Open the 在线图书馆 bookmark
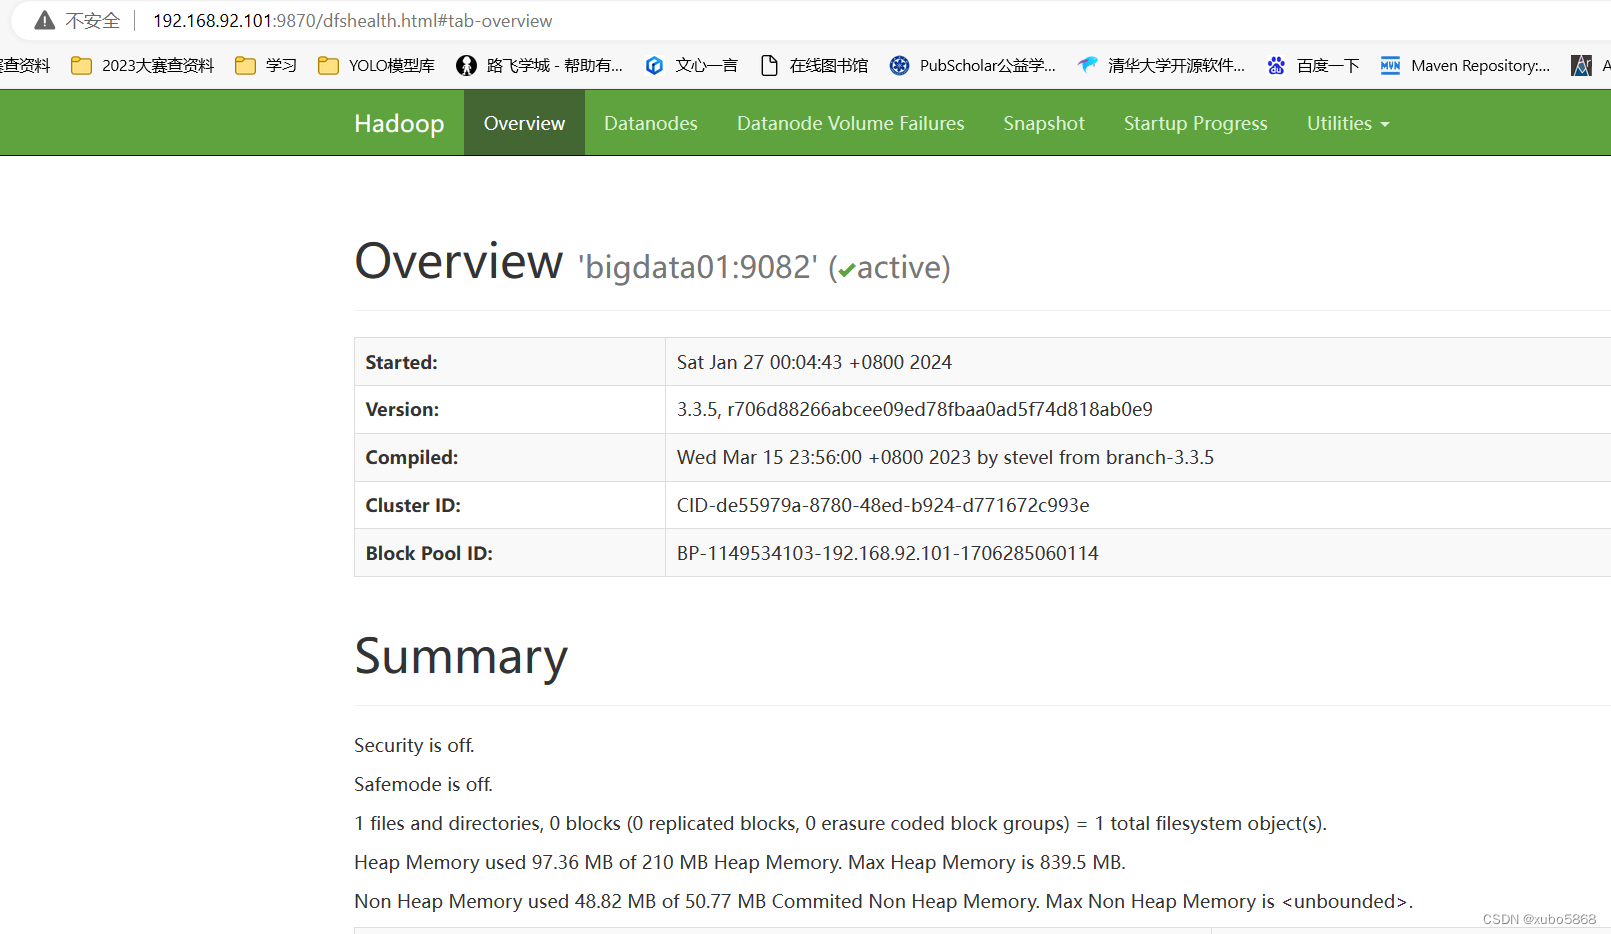 tap(814, 66)
